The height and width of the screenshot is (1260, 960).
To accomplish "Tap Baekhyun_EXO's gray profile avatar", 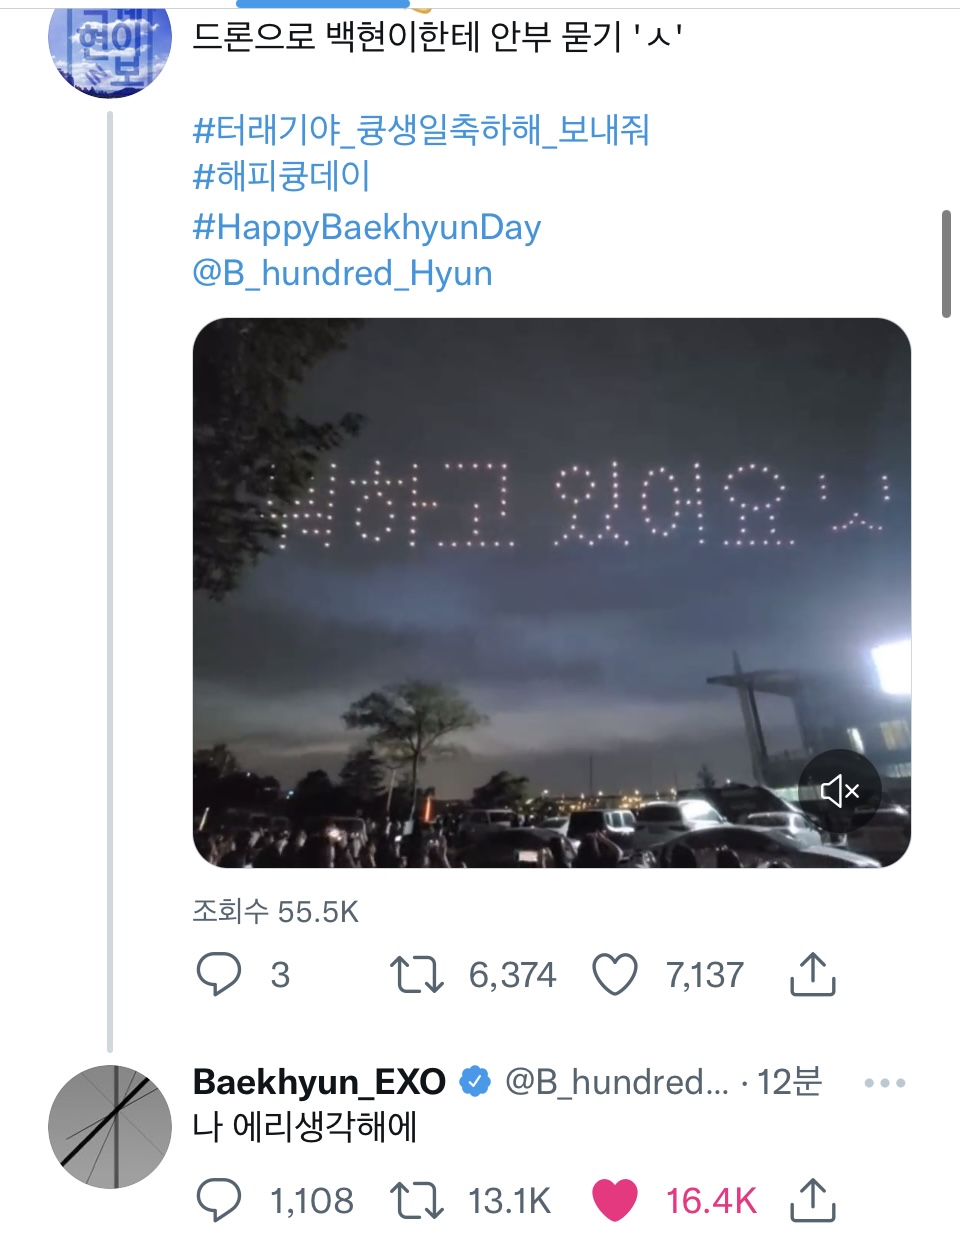I will click(x=110, y=1127).
